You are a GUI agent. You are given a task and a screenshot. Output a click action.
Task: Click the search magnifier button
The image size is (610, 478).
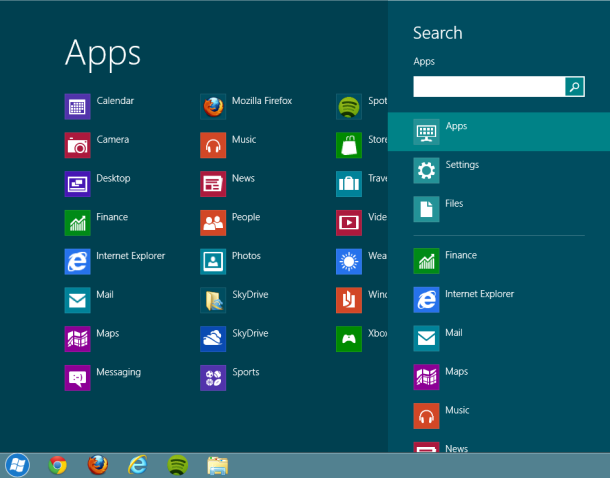click(x=575, y=87)
